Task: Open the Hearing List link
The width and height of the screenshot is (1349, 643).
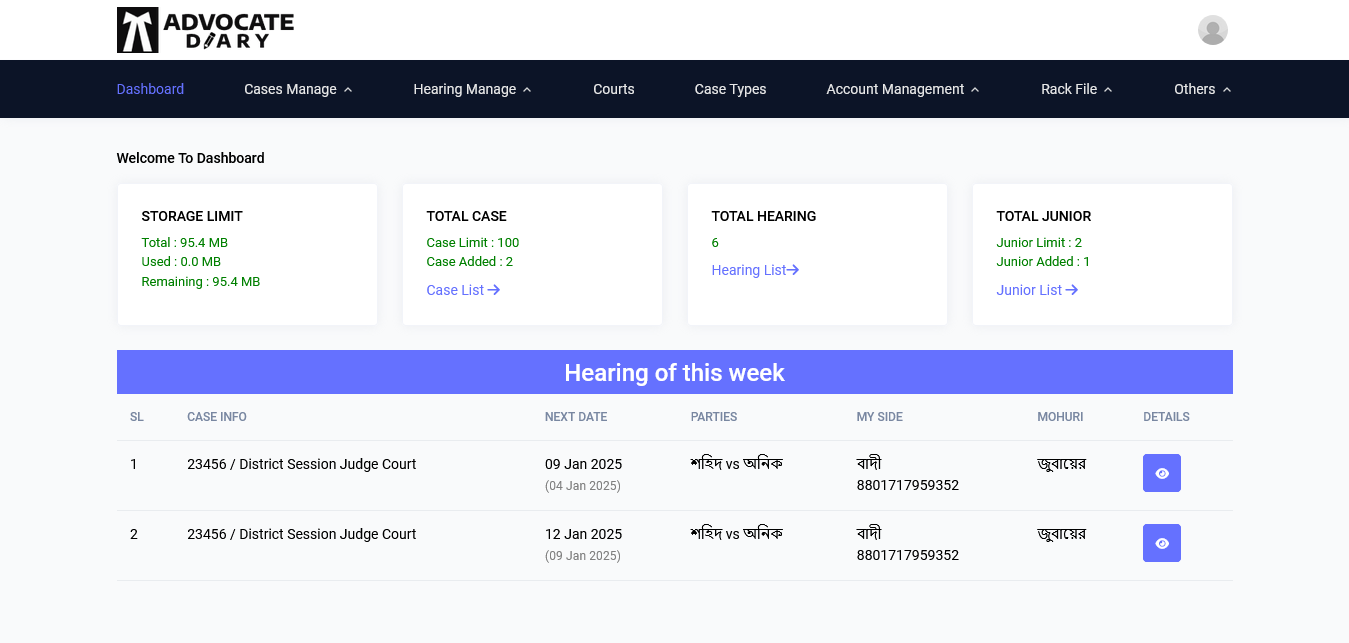Action: pyautogui.click(x=755, y=270)
